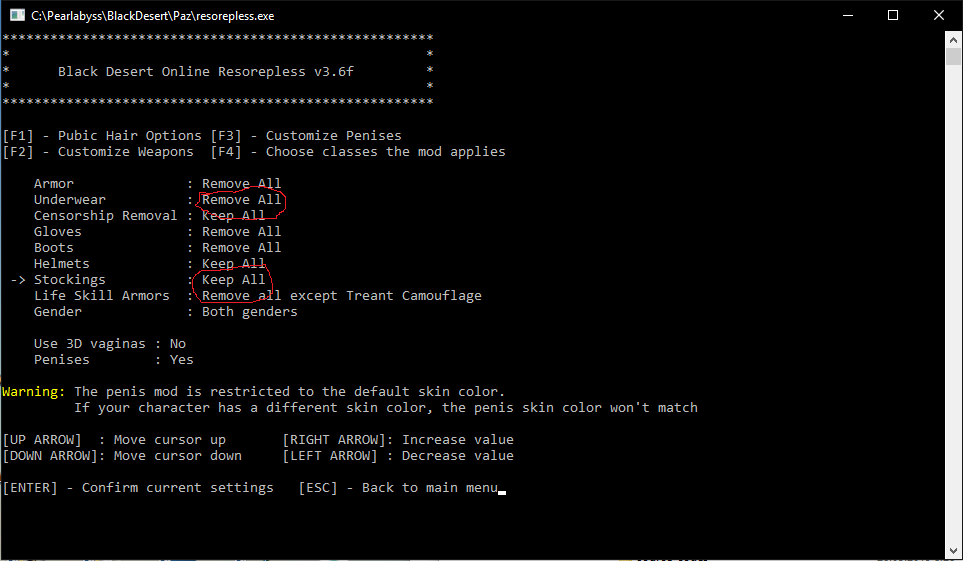Click the Penises Yes value
Screen dimensions: 963x561
pyautogui.click(x=181, y=360)
